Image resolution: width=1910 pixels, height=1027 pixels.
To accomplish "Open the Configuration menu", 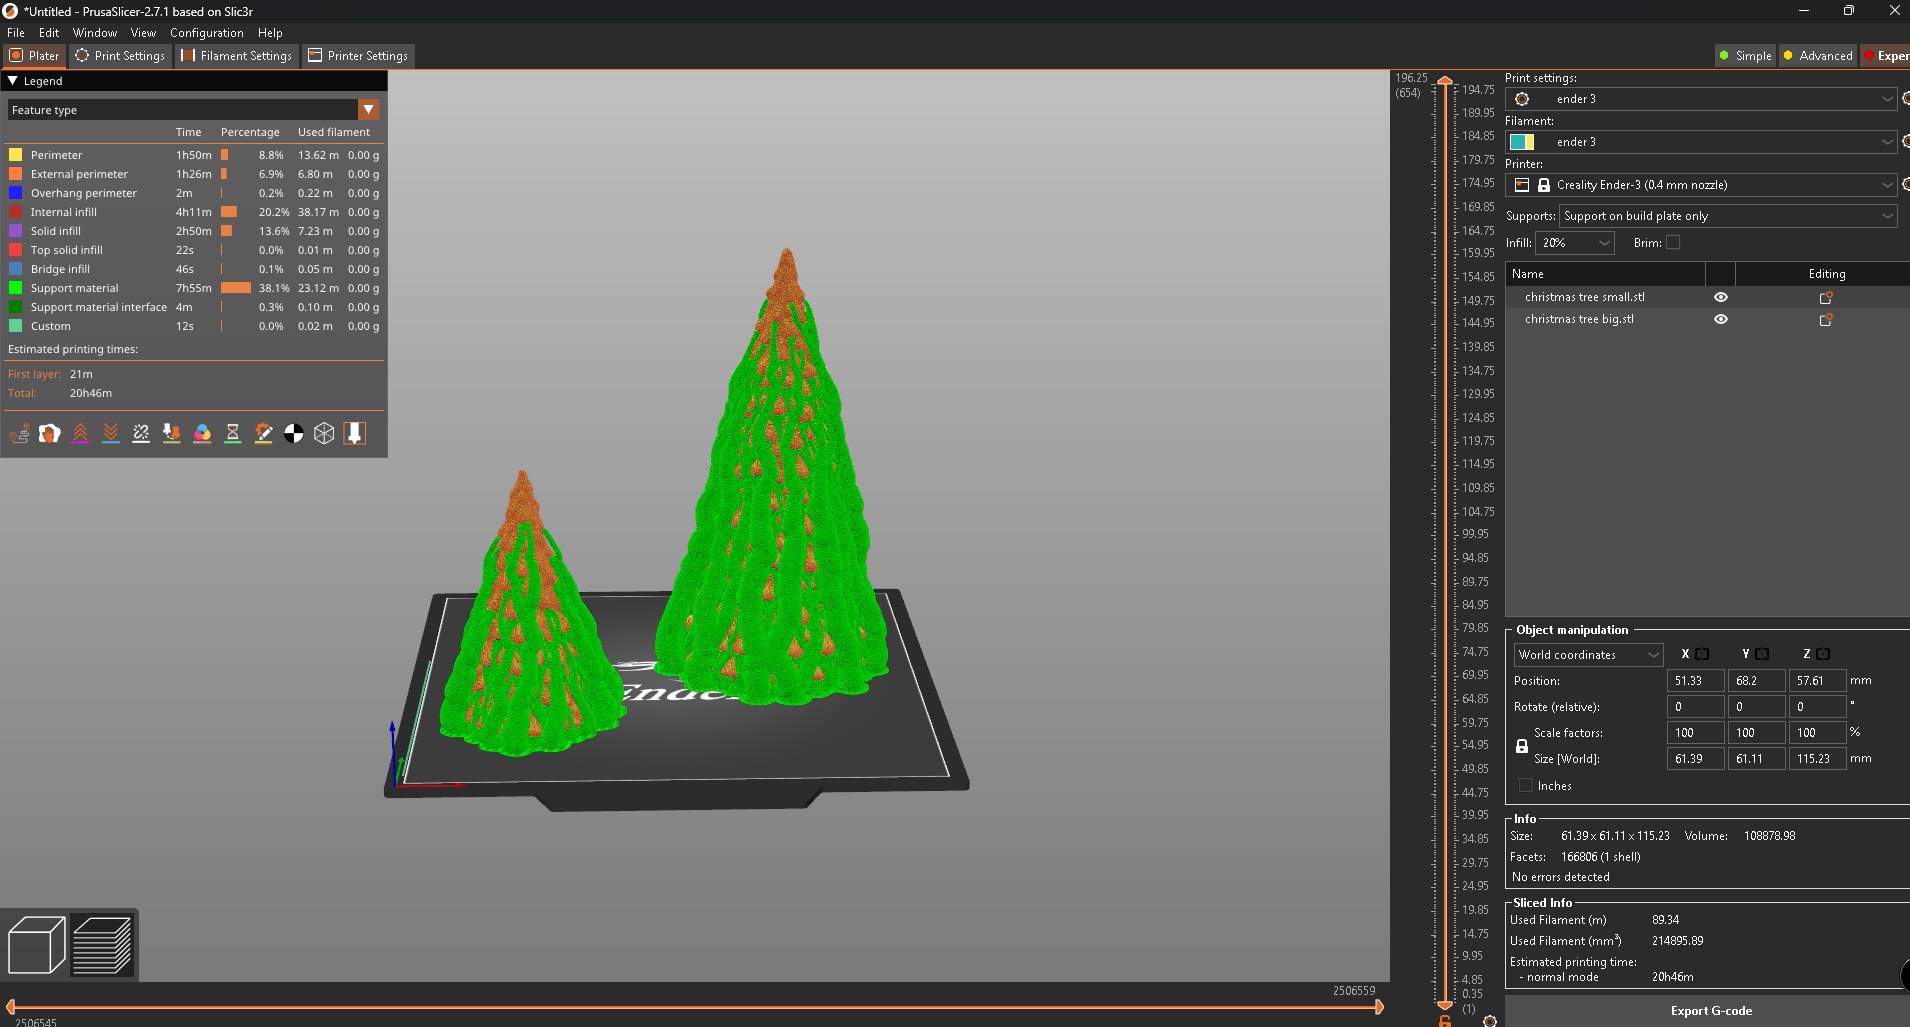I will click(206, 33).
